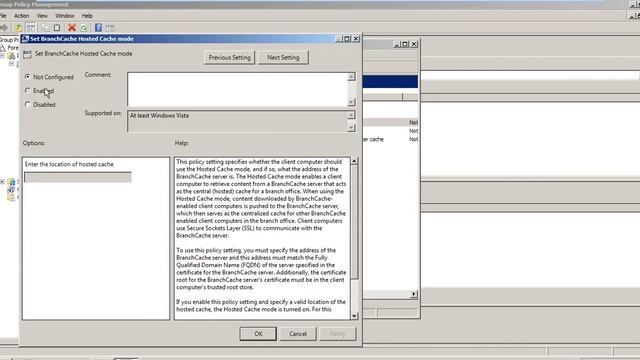Go to the Previous Setting

pyautogui.click(x=229, y=58)
